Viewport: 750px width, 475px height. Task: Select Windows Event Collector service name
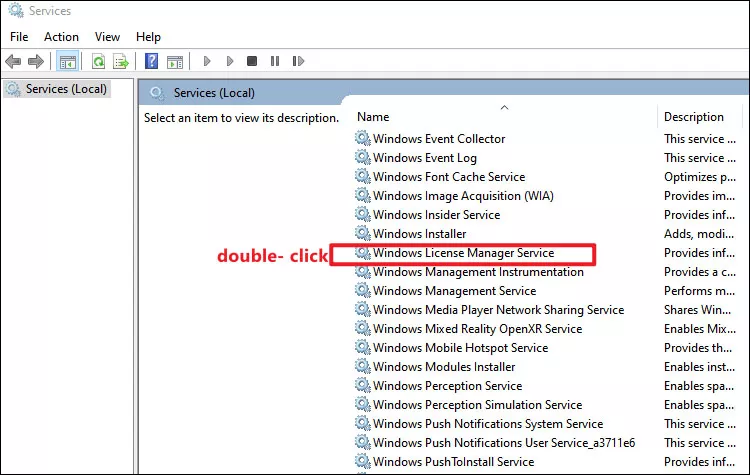[439, 139]
